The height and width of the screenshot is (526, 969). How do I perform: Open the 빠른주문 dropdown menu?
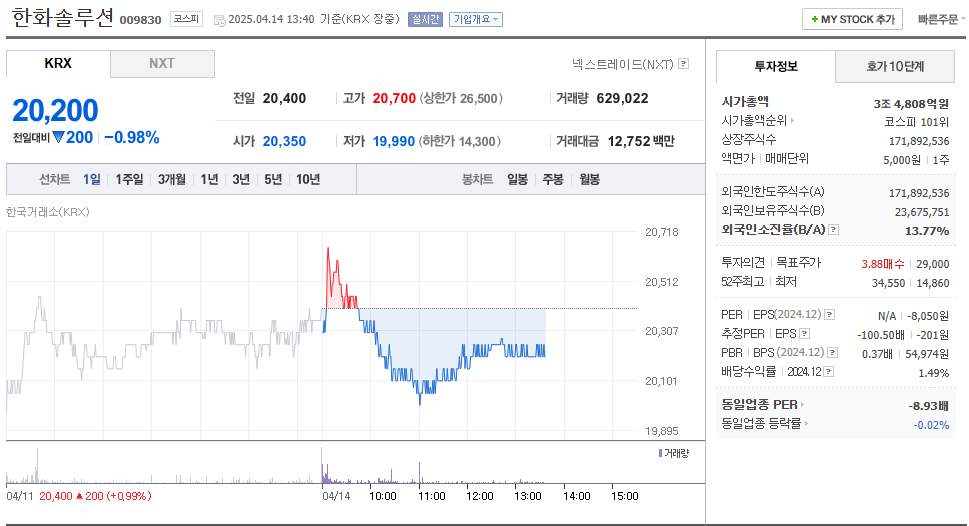(941, 19)
